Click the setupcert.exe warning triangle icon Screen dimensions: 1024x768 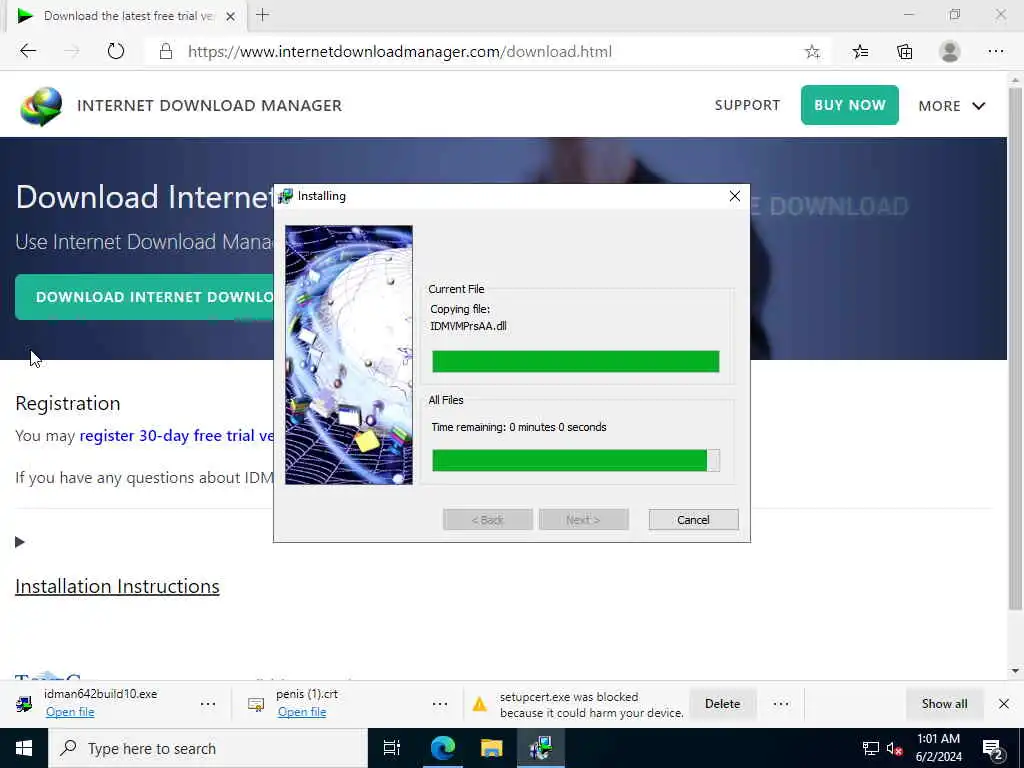click(480, 704)
